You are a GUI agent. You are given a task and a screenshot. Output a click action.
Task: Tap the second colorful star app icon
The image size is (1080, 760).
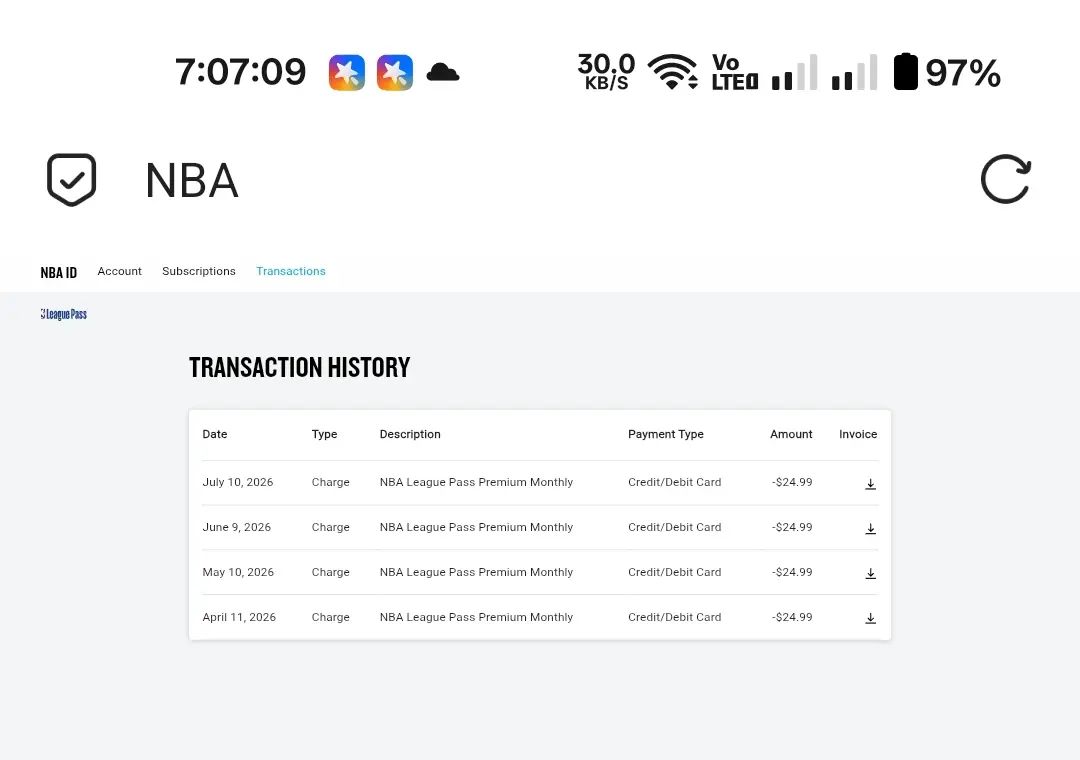pos(395,72)
